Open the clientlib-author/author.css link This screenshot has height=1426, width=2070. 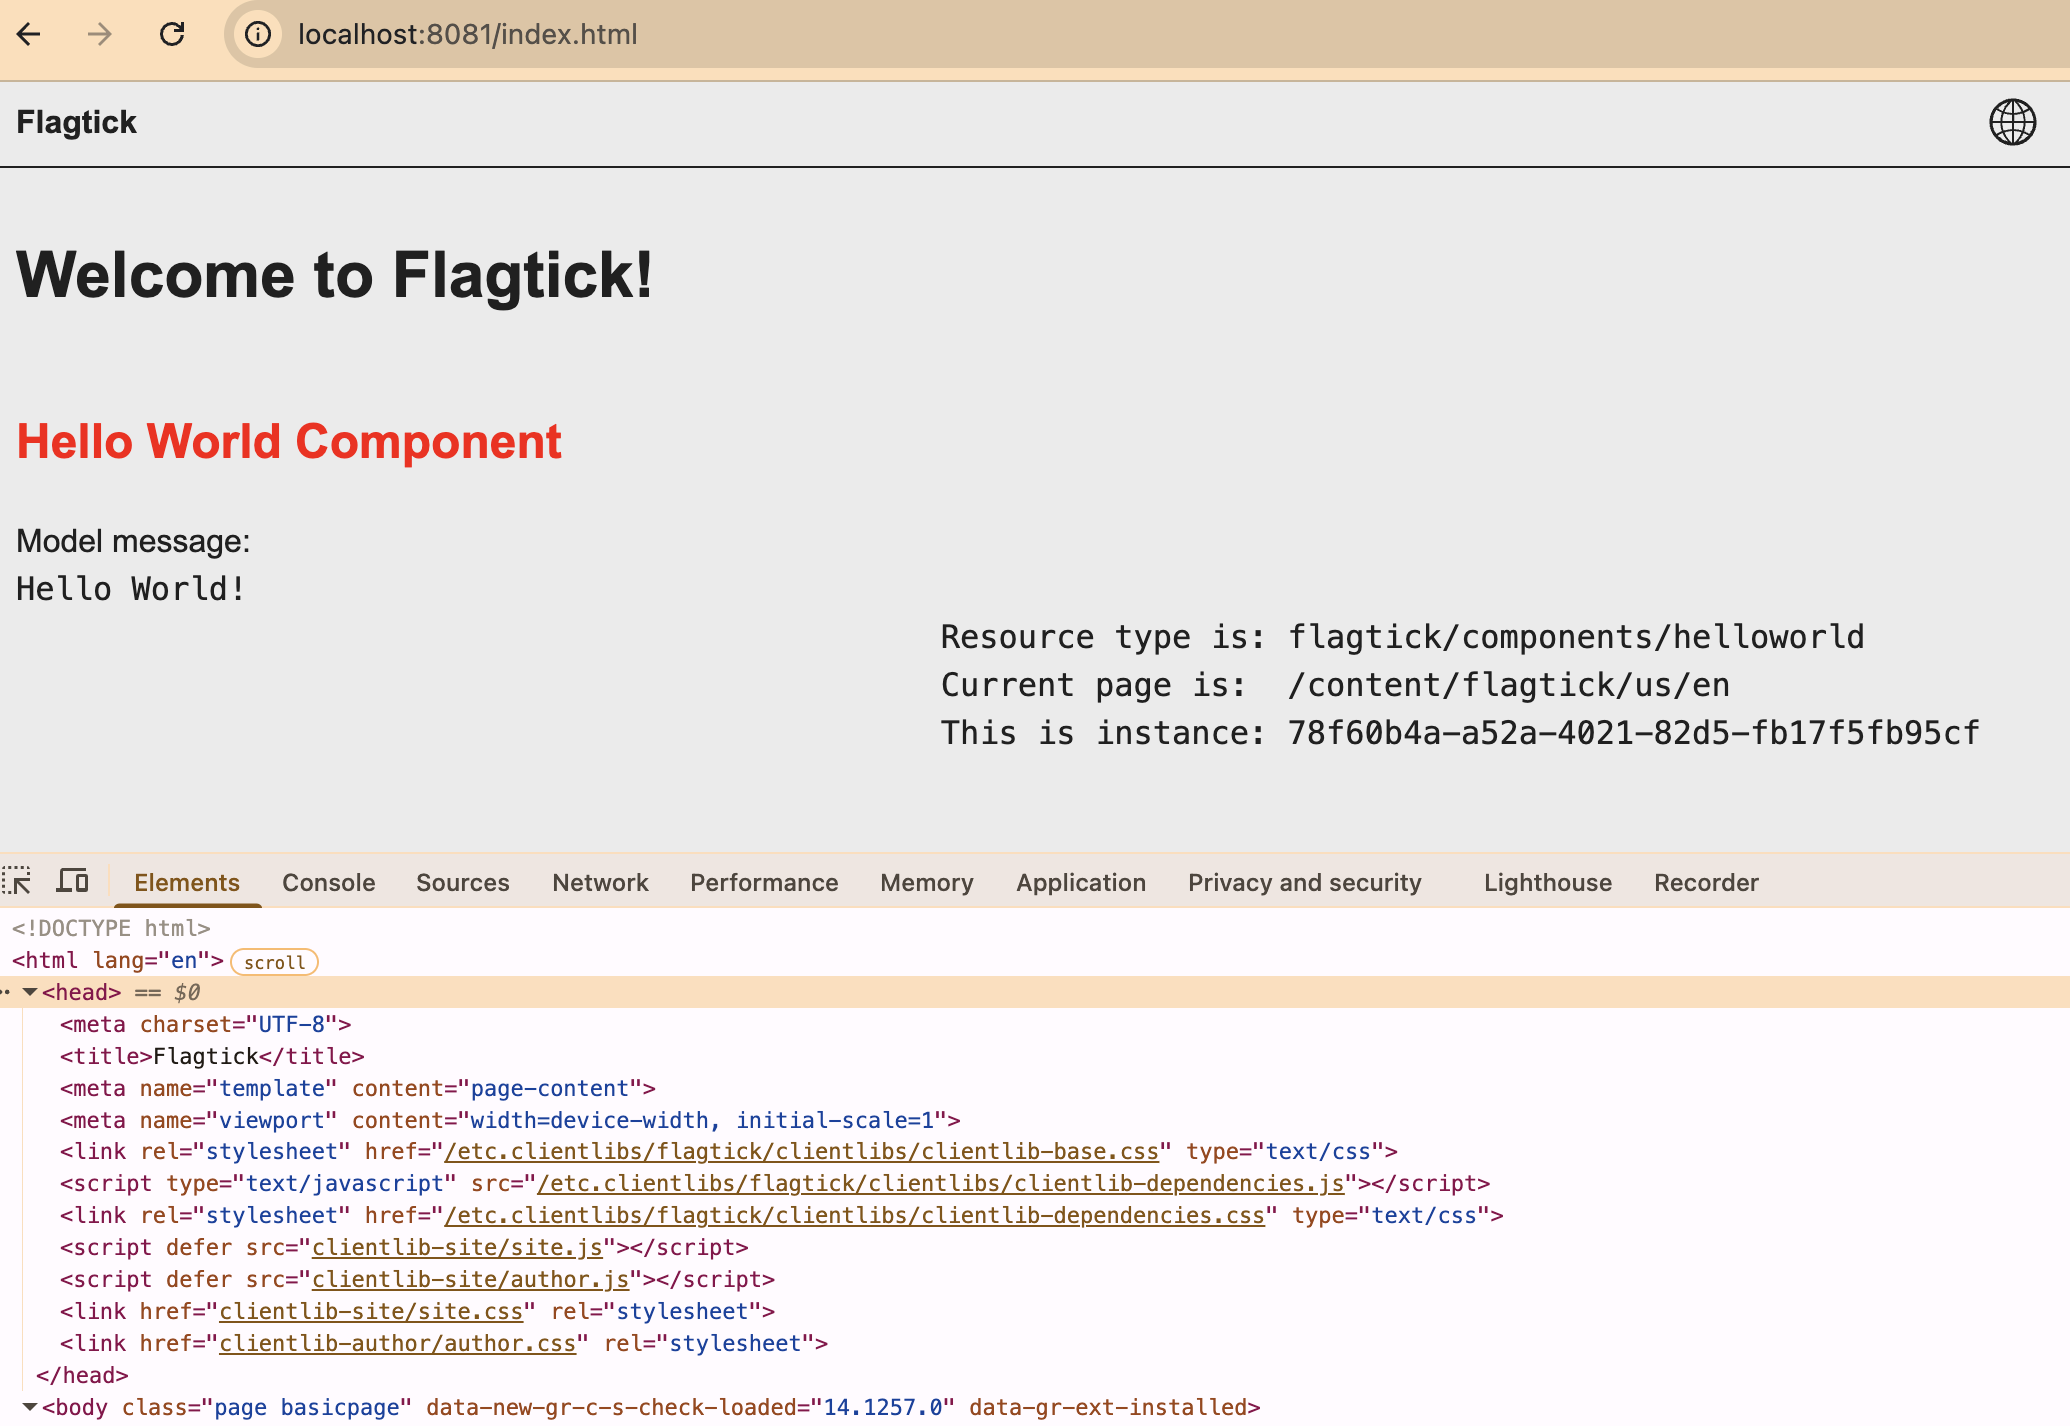click(397, 1344)
